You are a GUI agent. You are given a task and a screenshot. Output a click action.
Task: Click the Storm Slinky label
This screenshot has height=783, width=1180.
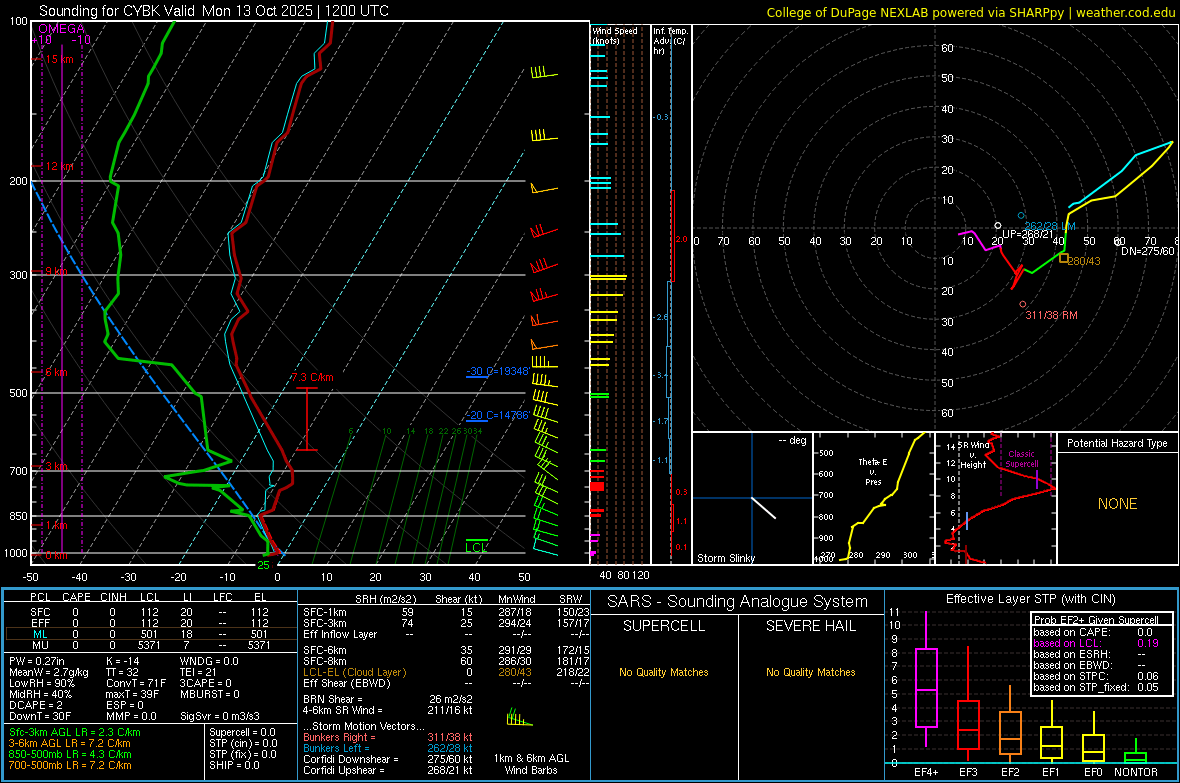[x=725, y=558]
